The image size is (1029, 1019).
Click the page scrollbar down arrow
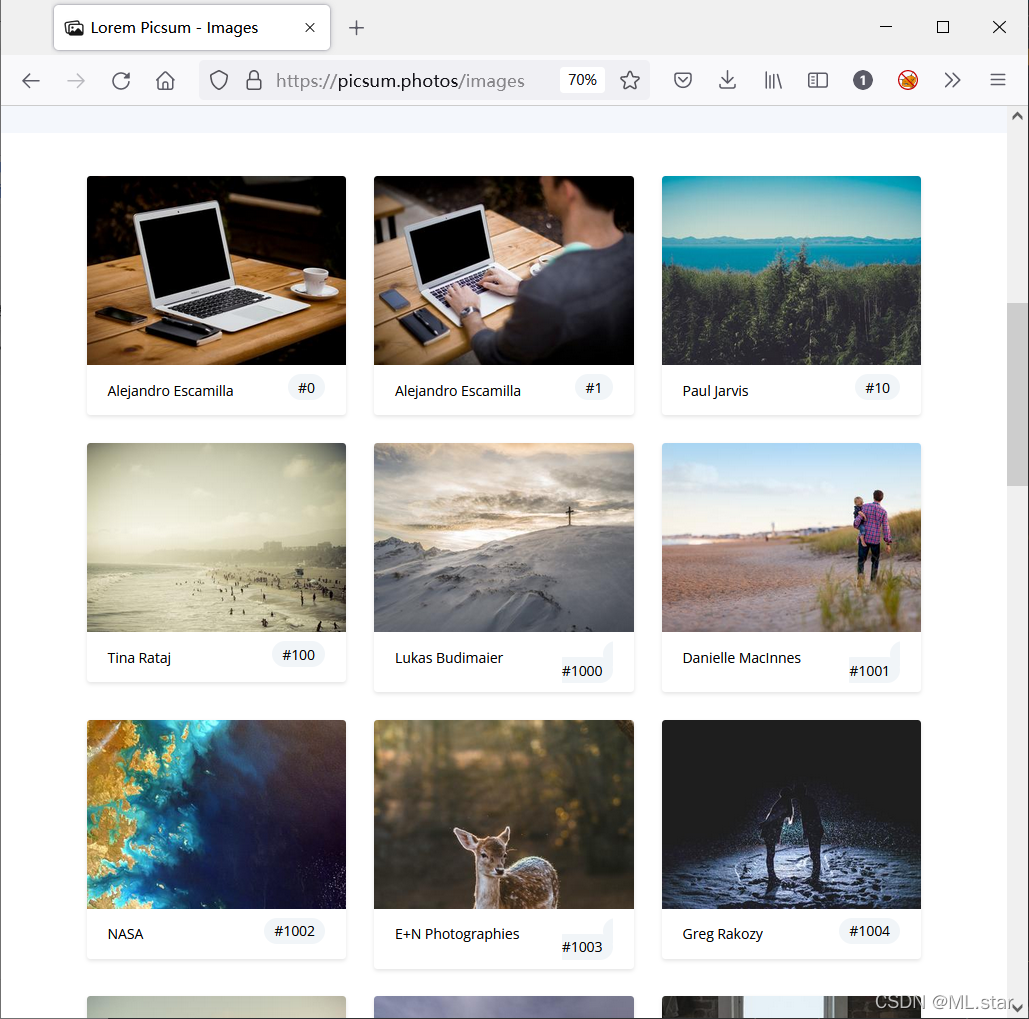click(1017, 1009)
